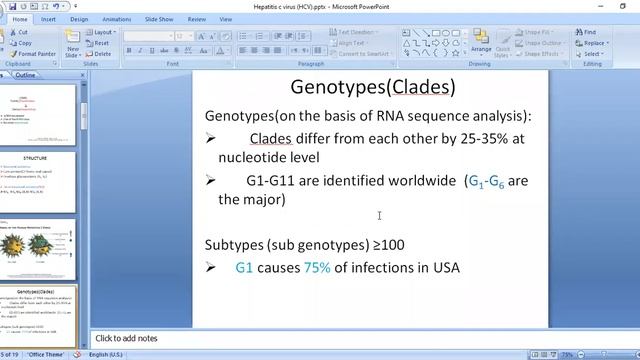
Task: Open the Change Case dropdown
Action: pos(204,51)
